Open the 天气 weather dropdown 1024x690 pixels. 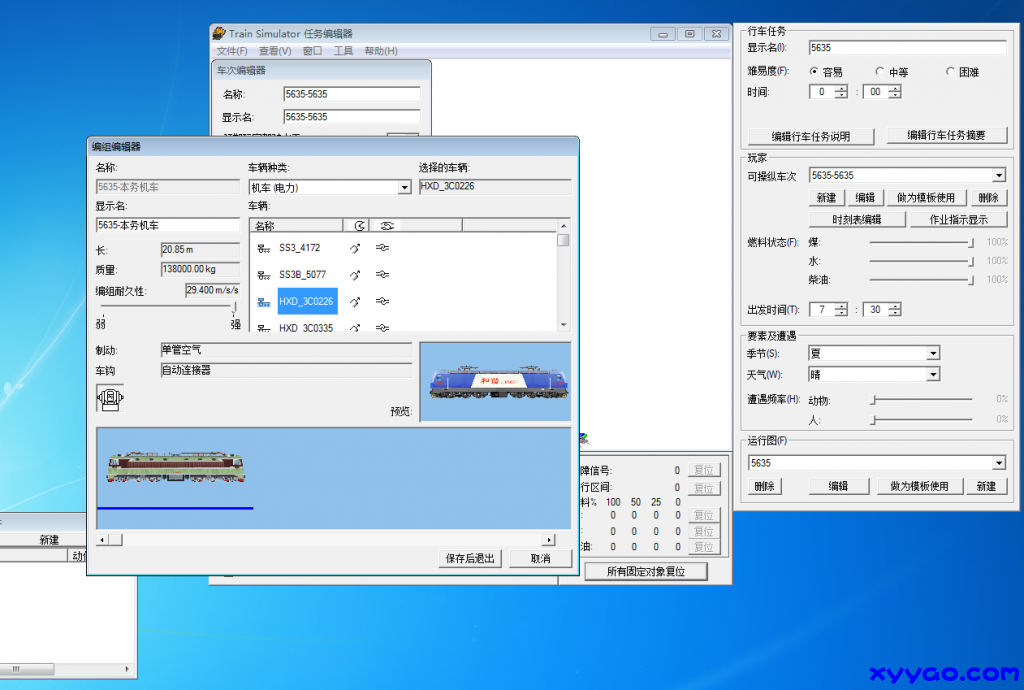[x=933, y=372]
